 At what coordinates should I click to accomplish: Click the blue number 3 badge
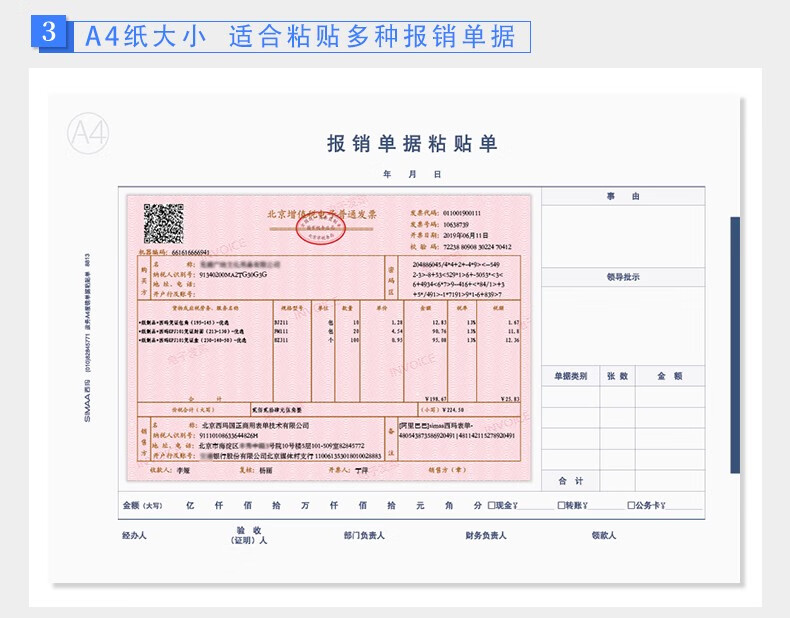52,32
